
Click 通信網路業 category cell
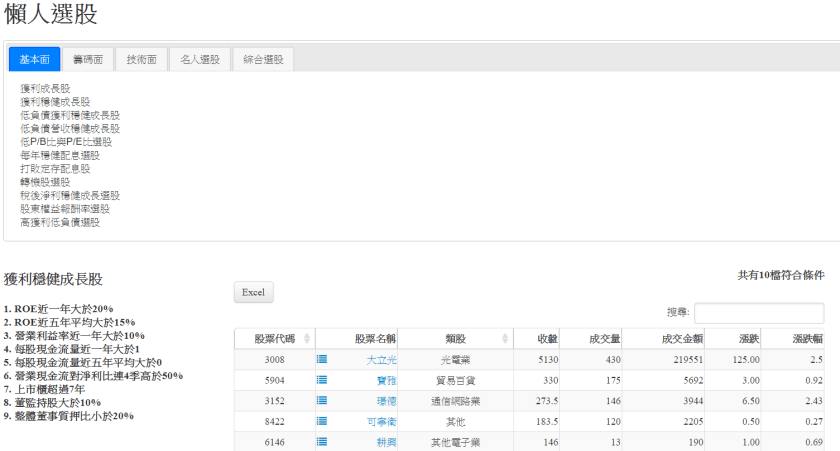(455, 401)
